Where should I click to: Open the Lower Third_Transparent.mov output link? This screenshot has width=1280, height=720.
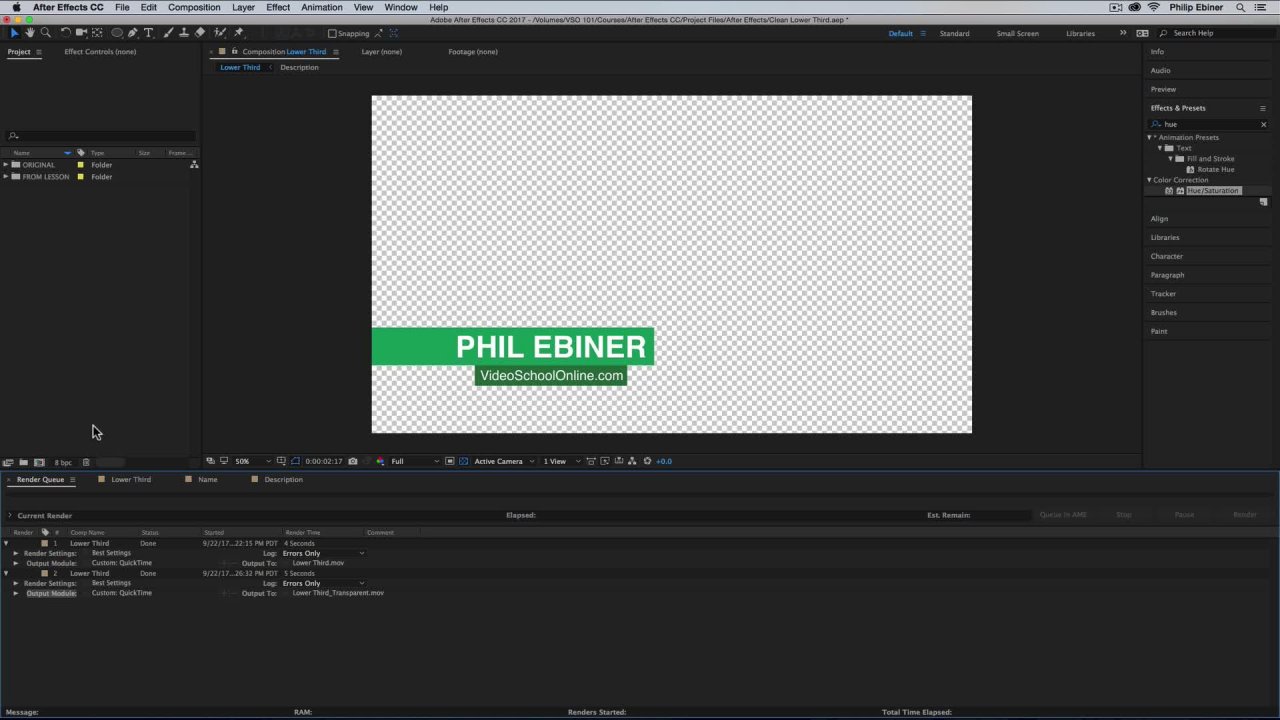tap(338, 593)
